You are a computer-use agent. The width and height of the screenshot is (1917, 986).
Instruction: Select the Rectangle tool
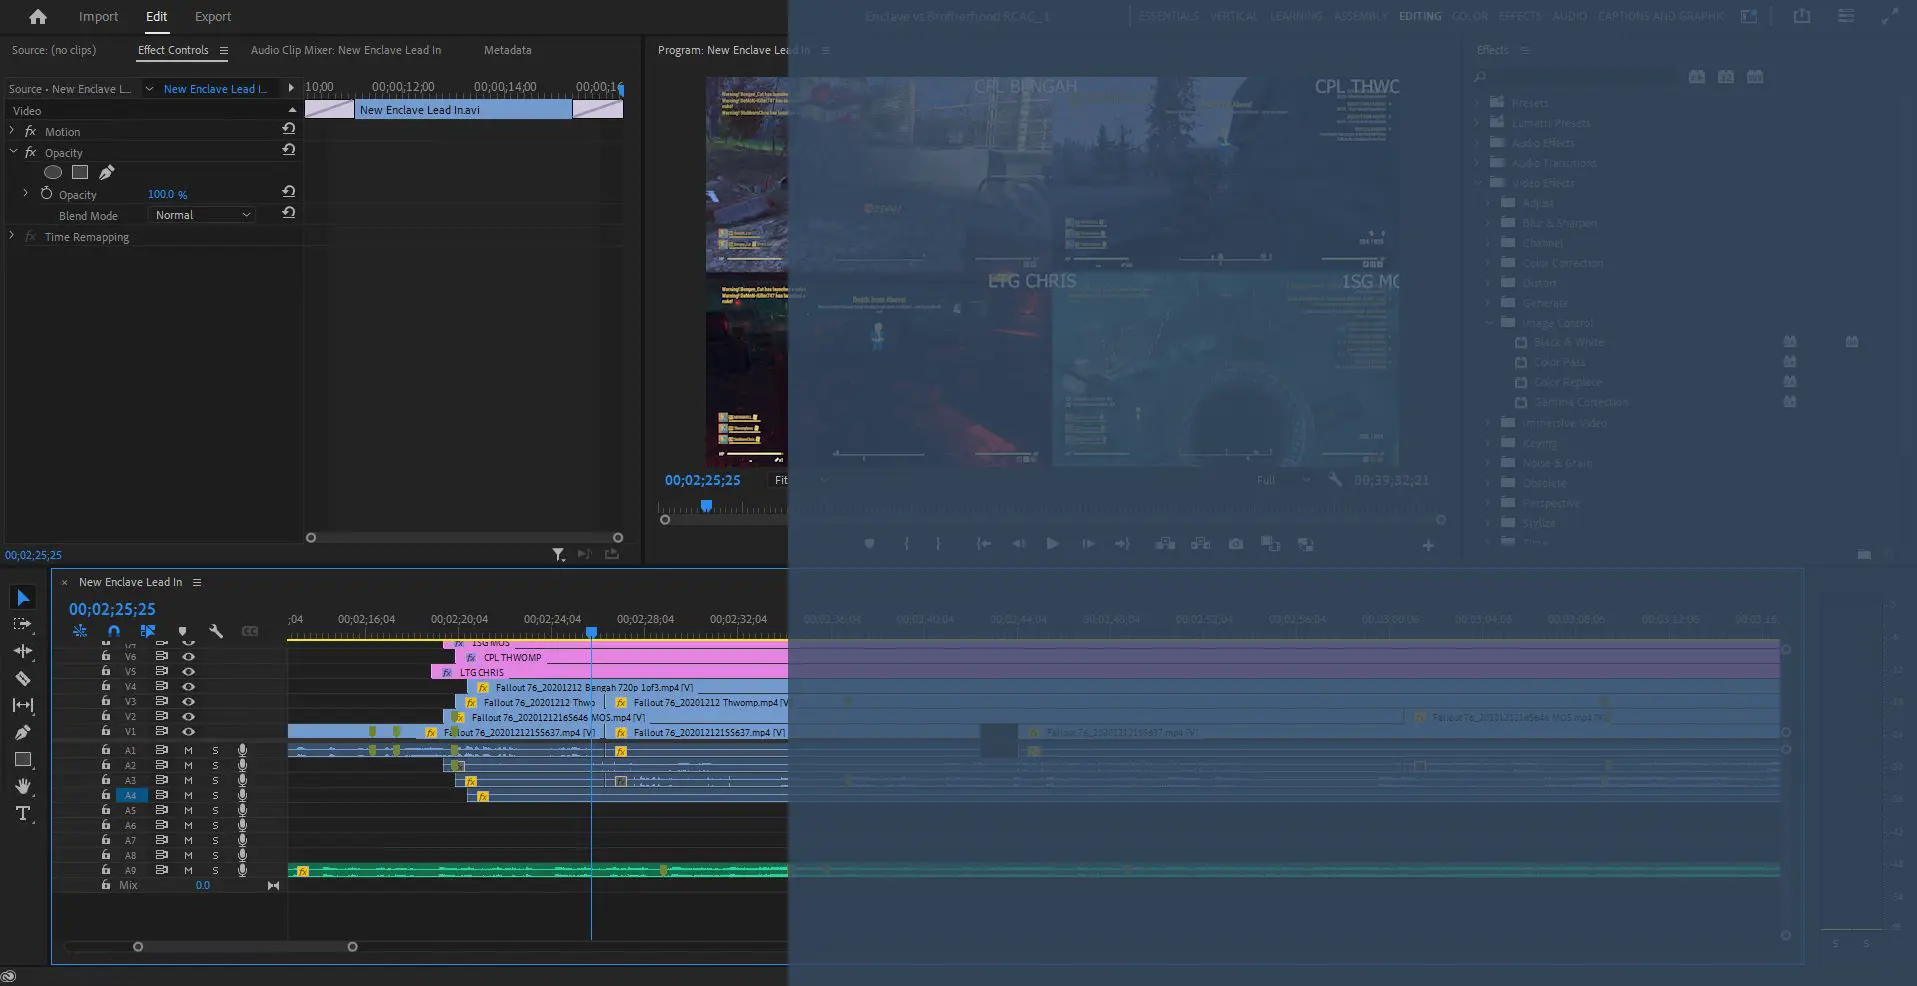(x=23, y=760)
